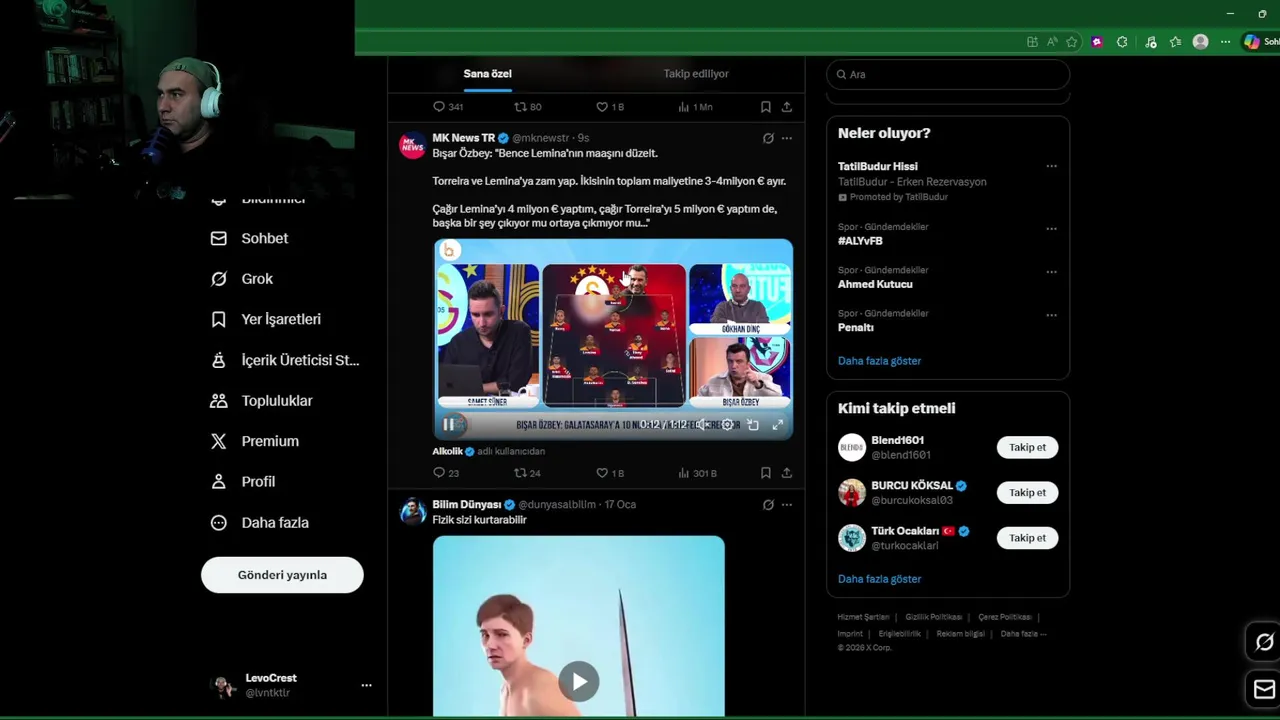This screenshot has height=720, width=1280.
Task: Open Grok from the left sidebar
Action: coord(242,279)
